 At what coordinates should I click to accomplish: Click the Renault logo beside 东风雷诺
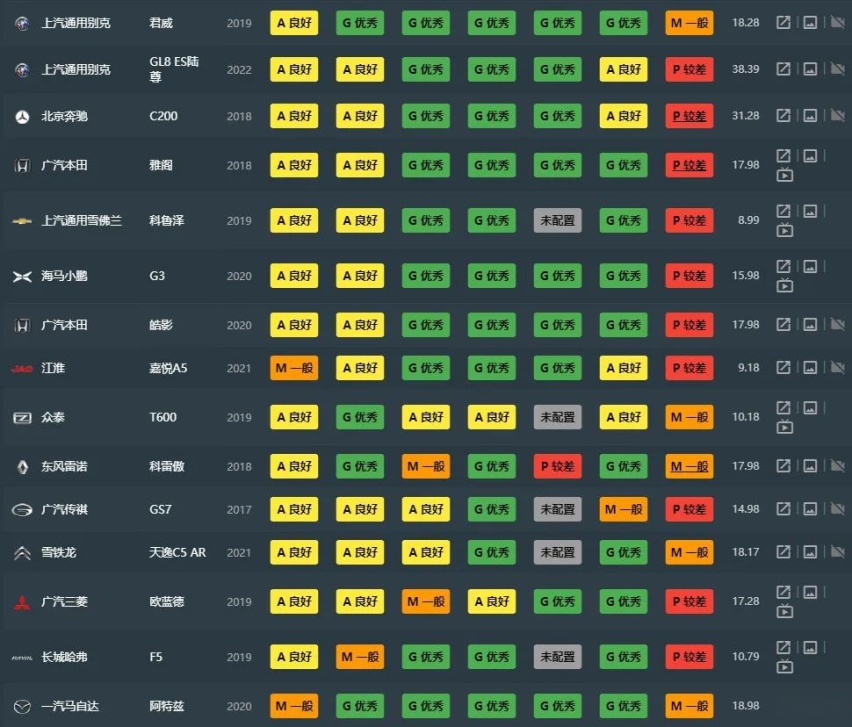click(x=22, y=467)
